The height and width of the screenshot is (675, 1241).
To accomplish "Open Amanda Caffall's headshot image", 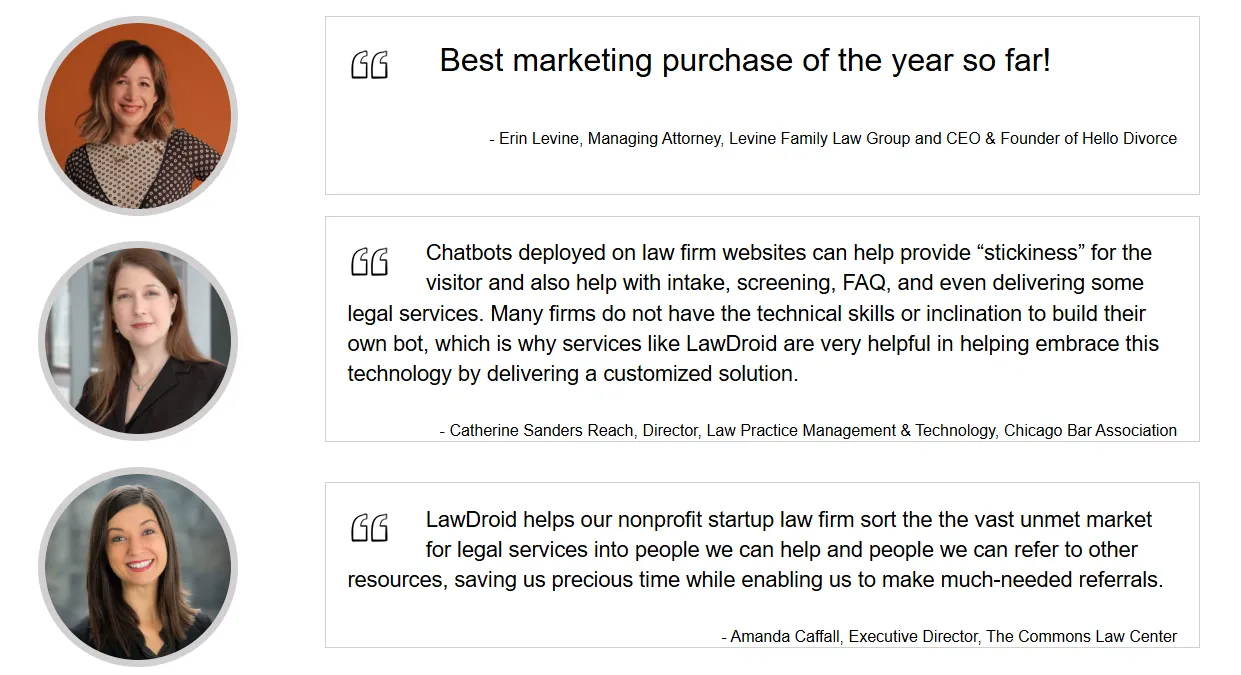I will tap(138, 566).
